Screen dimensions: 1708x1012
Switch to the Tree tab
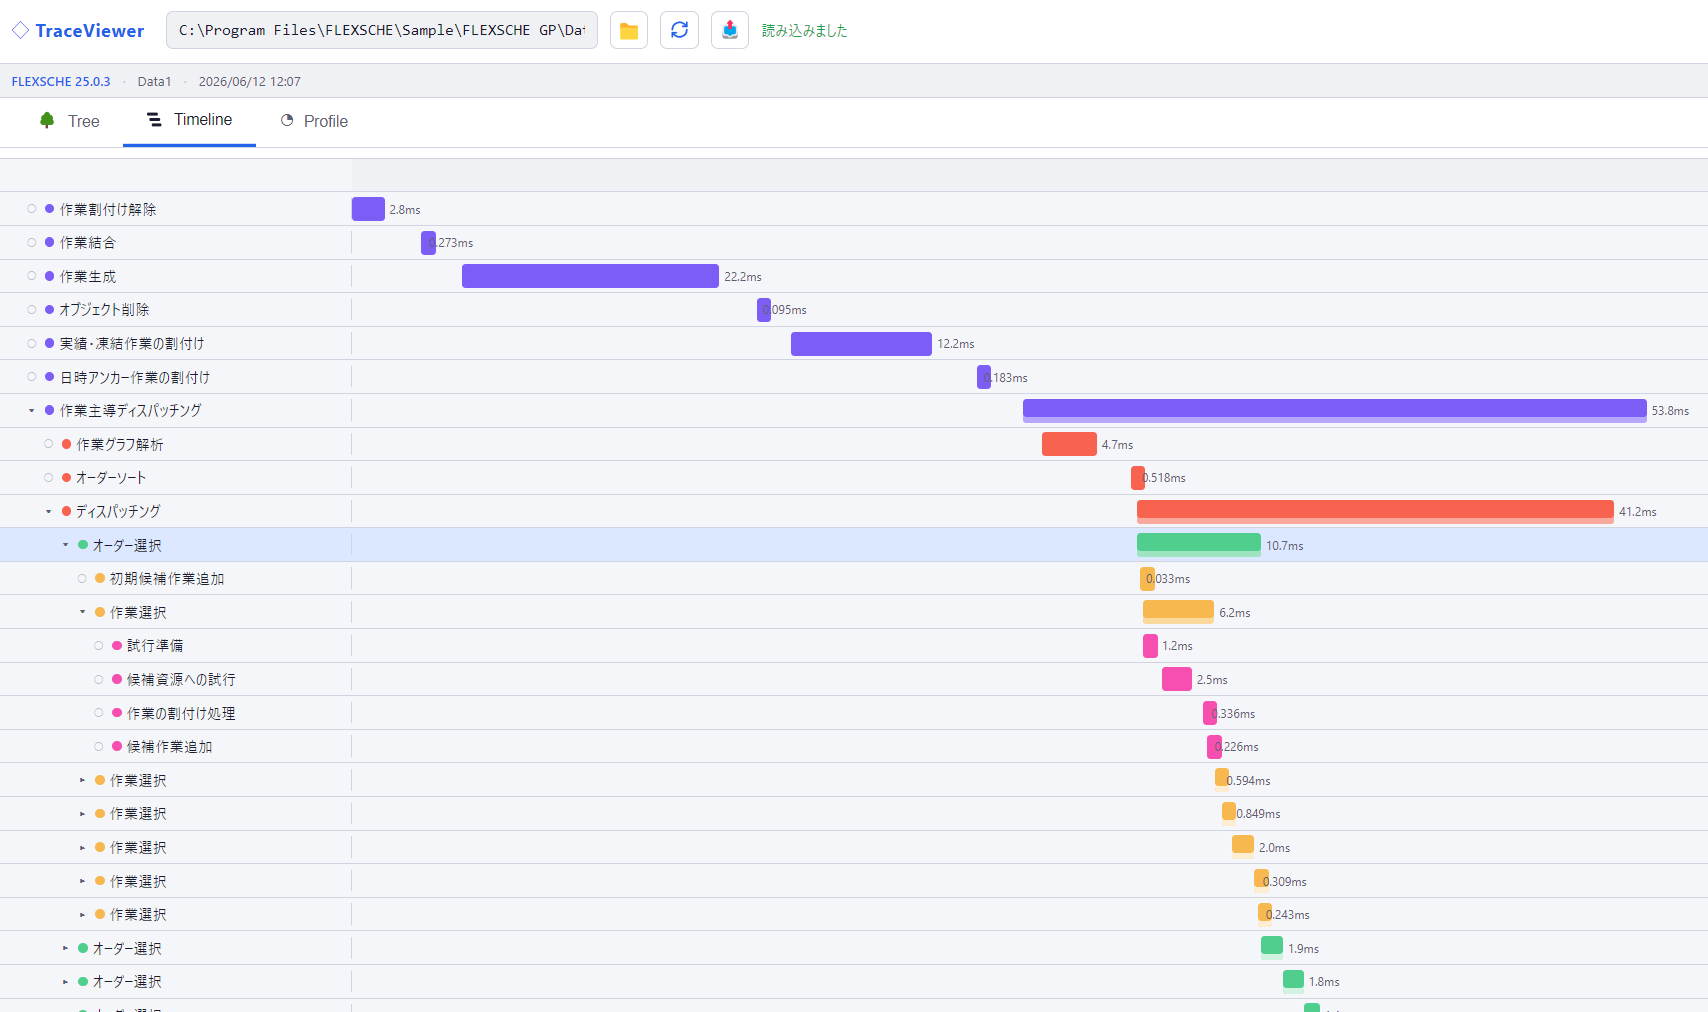pyautogui.click(x=69, y=121)
